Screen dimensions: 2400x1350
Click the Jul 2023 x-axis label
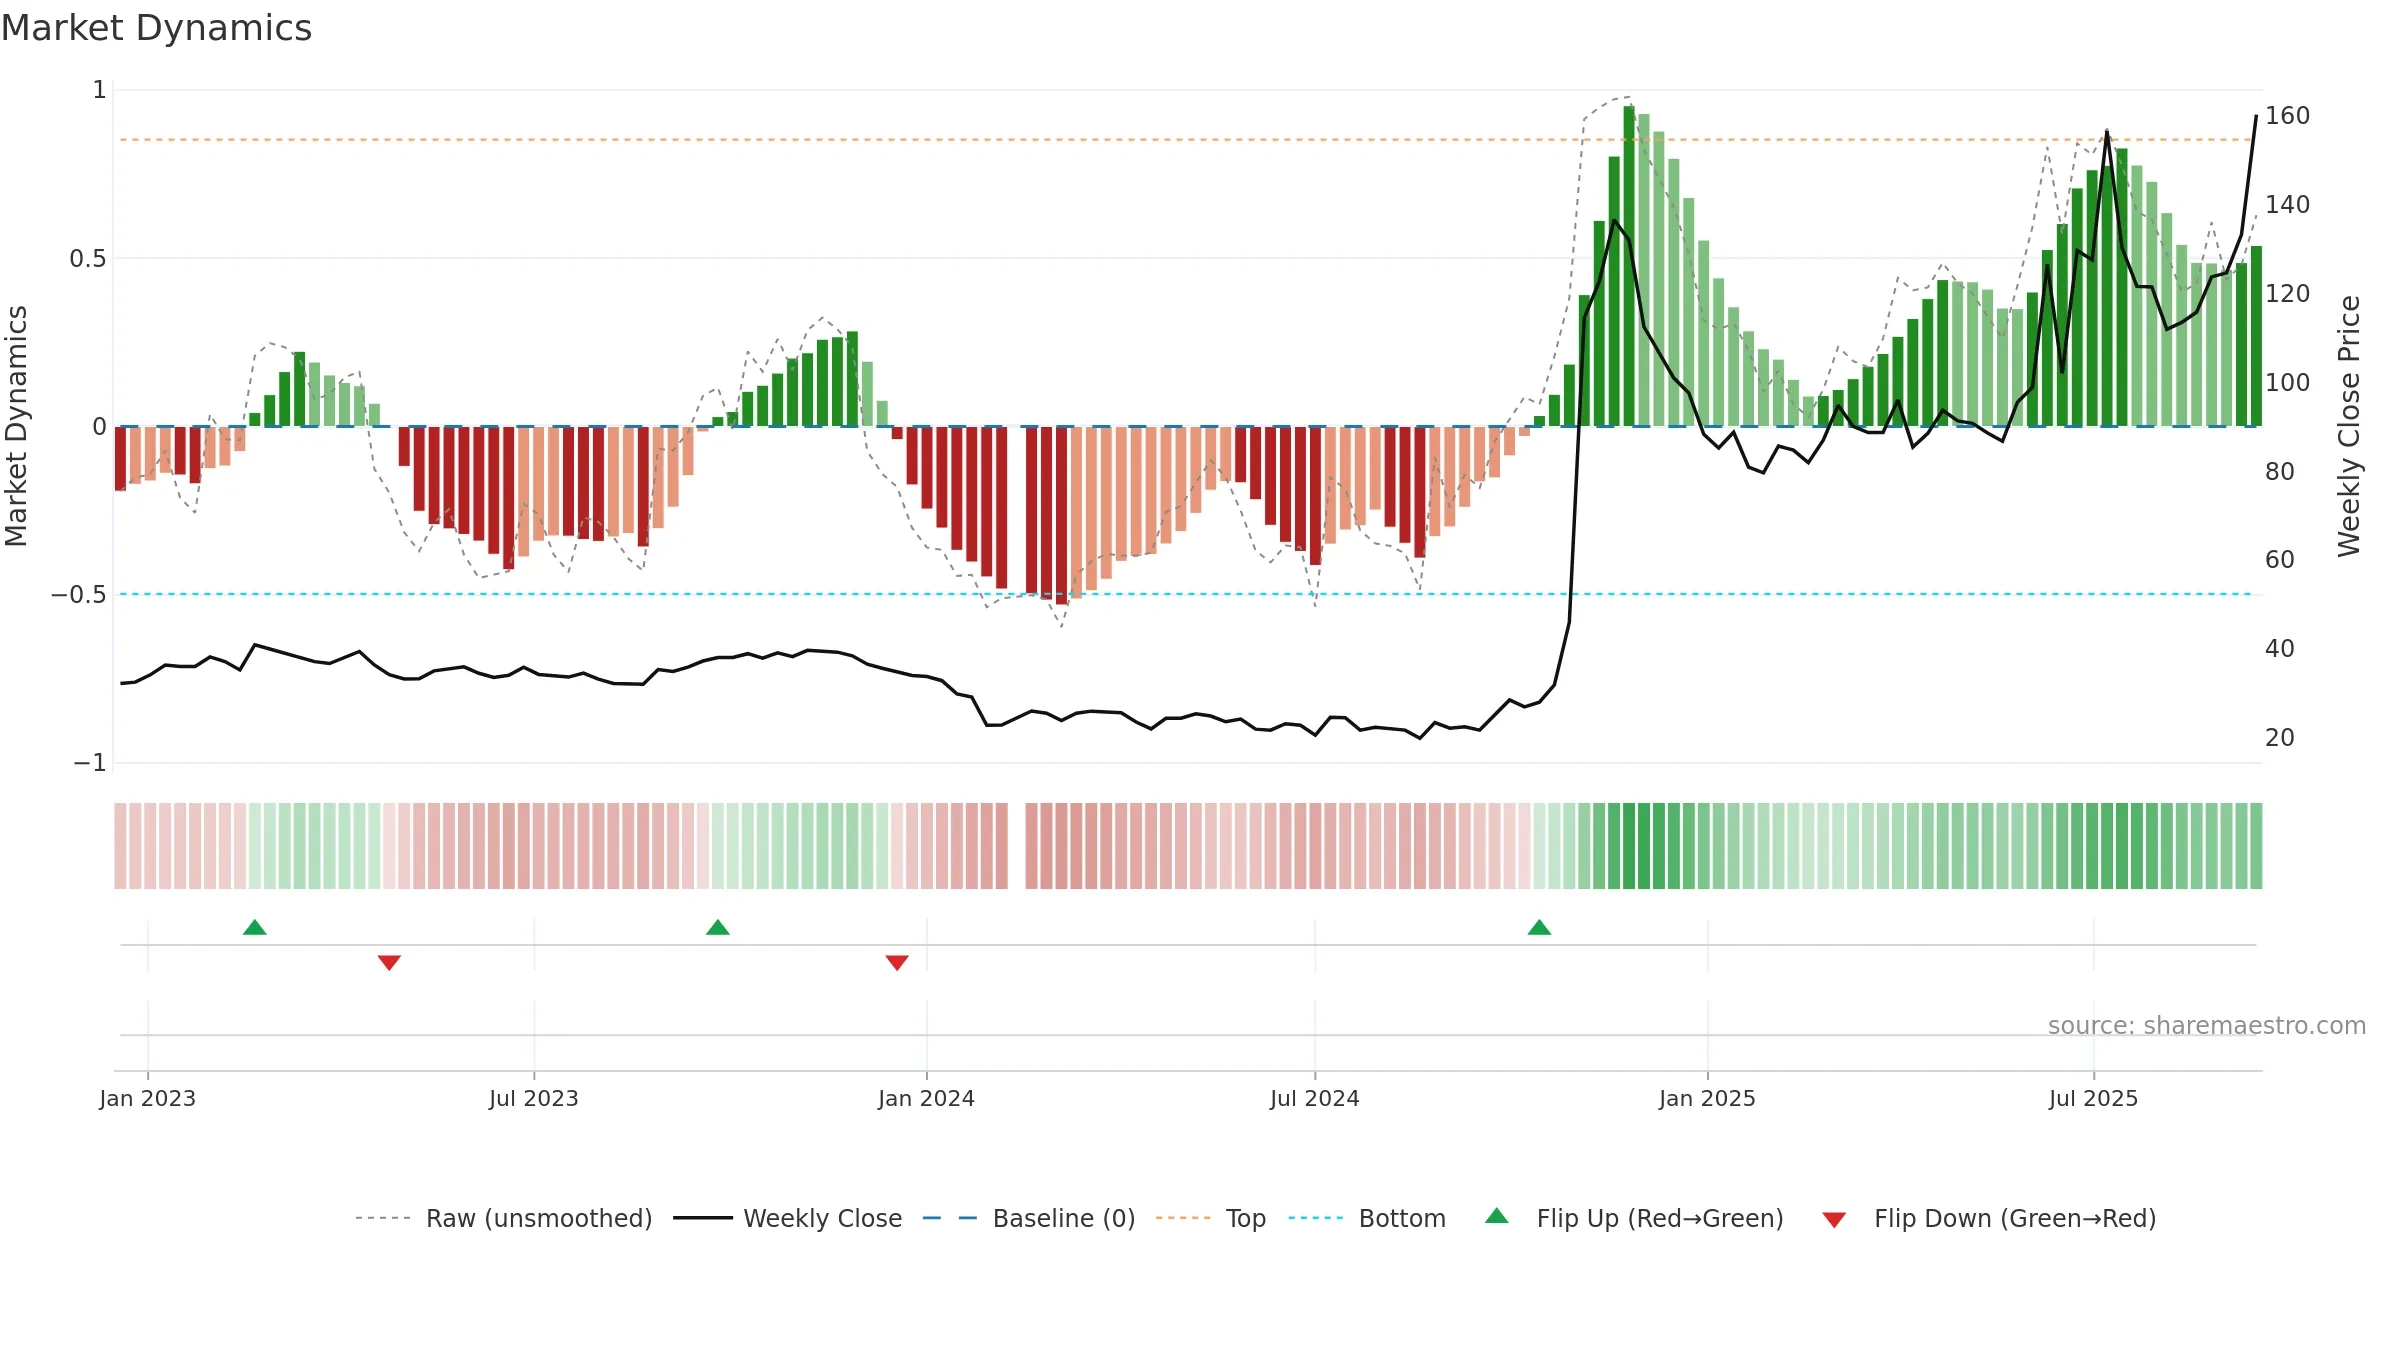534,1098
